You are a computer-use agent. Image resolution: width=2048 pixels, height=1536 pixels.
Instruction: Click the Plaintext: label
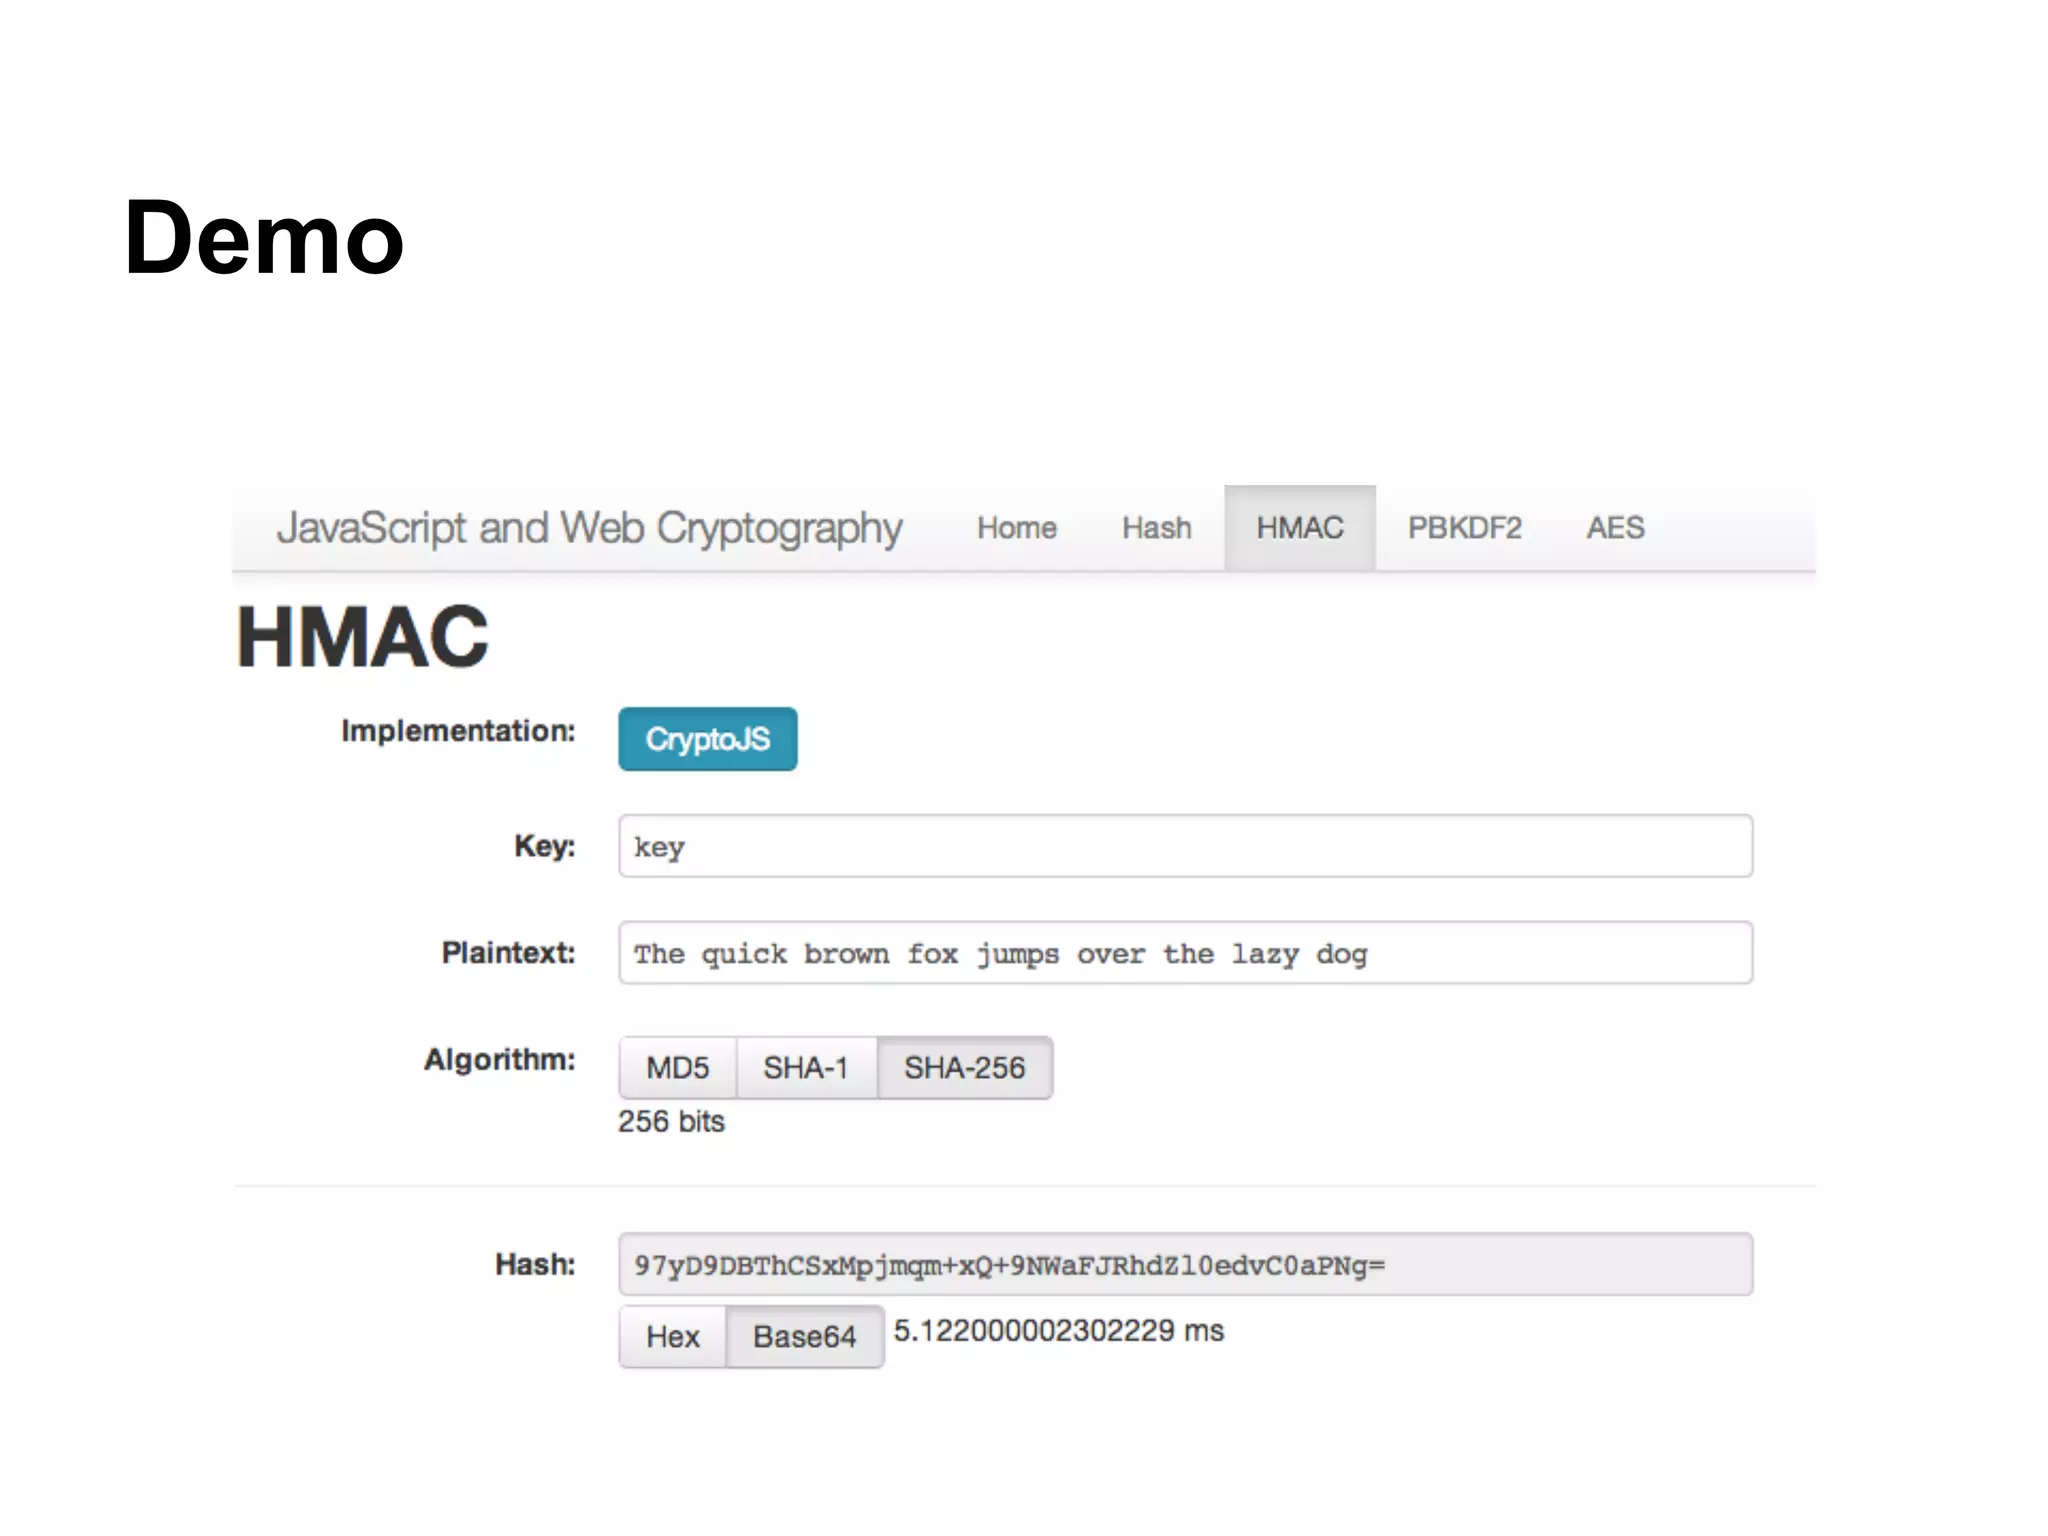[509, 953]
